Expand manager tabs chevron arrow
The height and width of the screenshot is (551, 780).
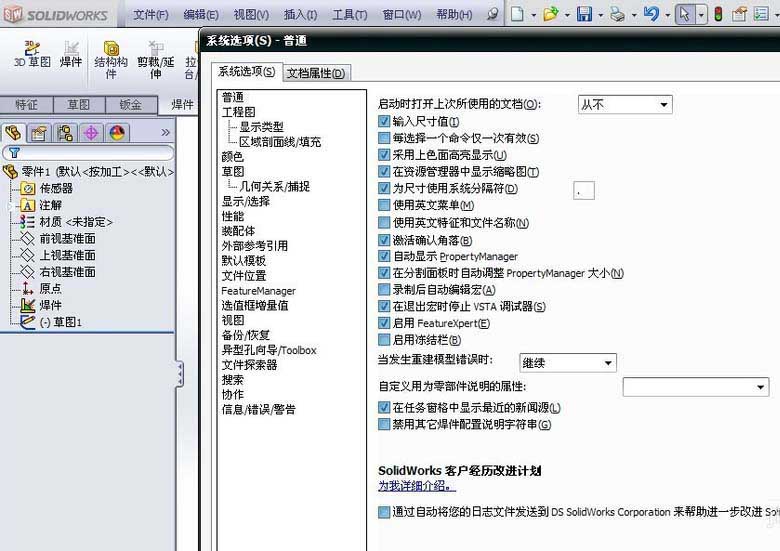pos(166,132)
